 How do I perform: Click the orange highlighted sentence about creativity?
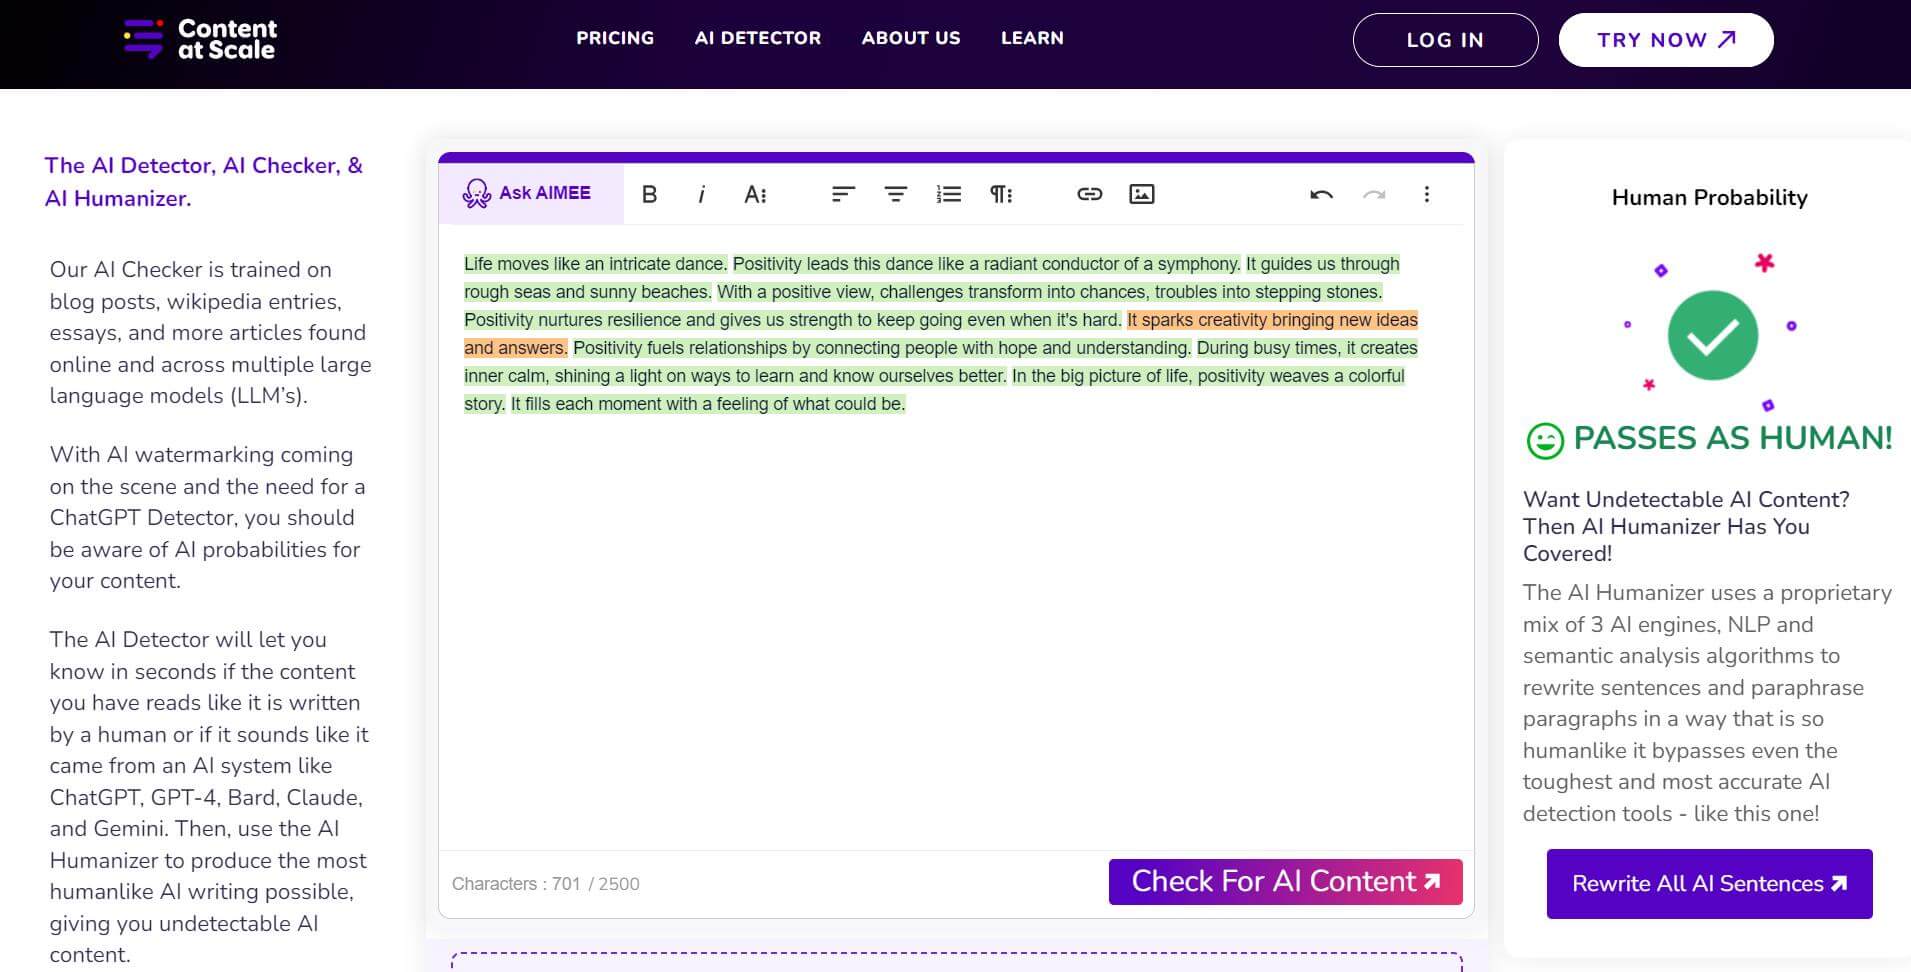(x=1272, y=320)
